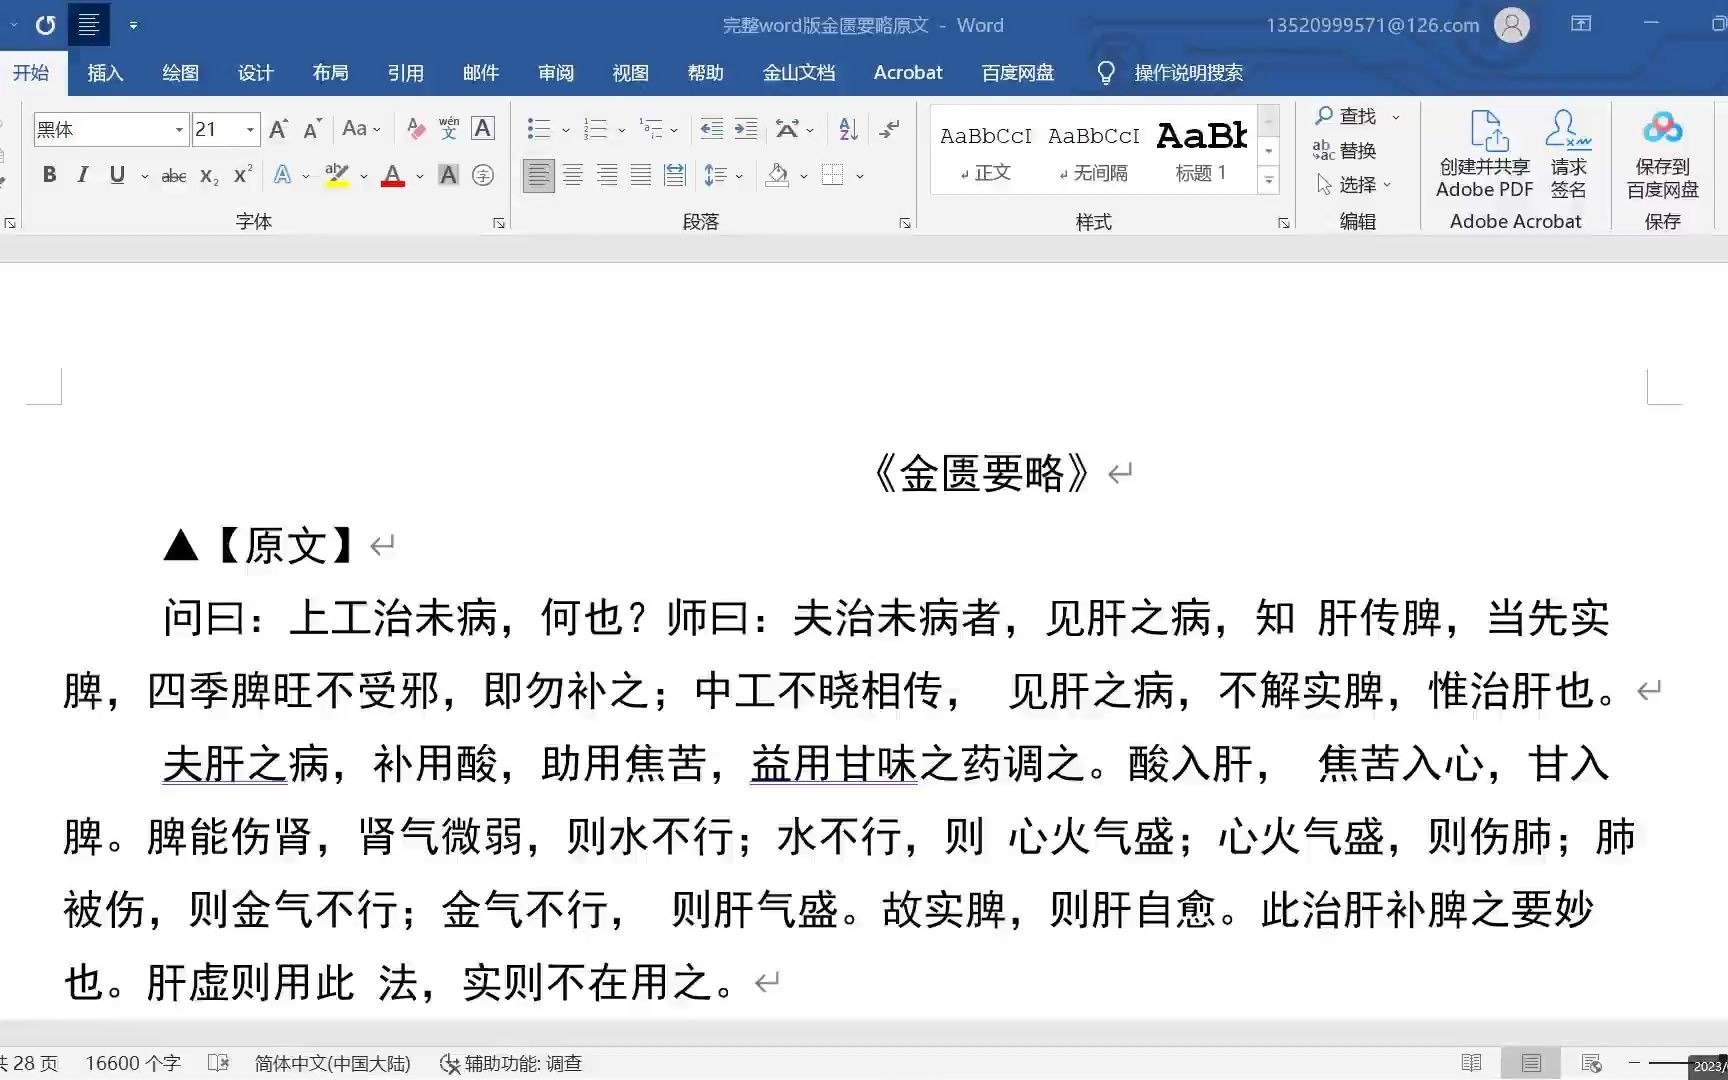The image size is (1728, 1080).
Task: Open the 字体 dialog launcher
Action: pos(499,223)
